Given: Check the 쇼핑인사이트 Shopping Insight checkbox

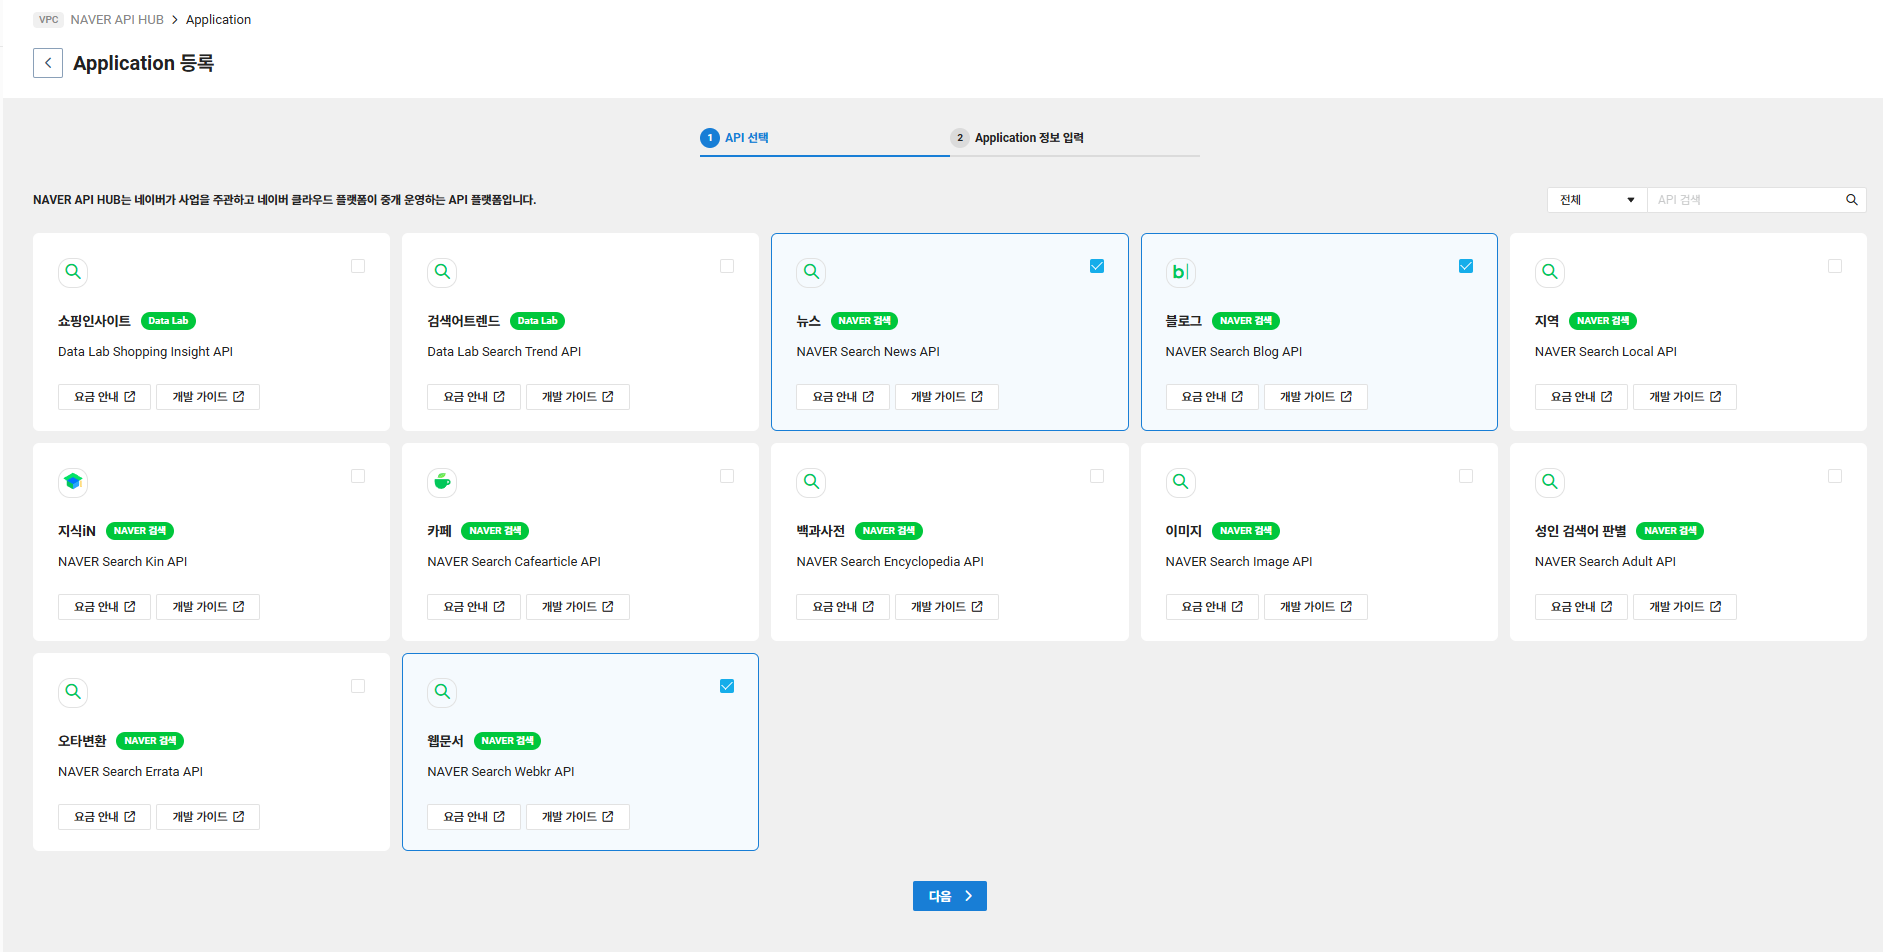Looking at the screenshot, I should click(358, 266).
